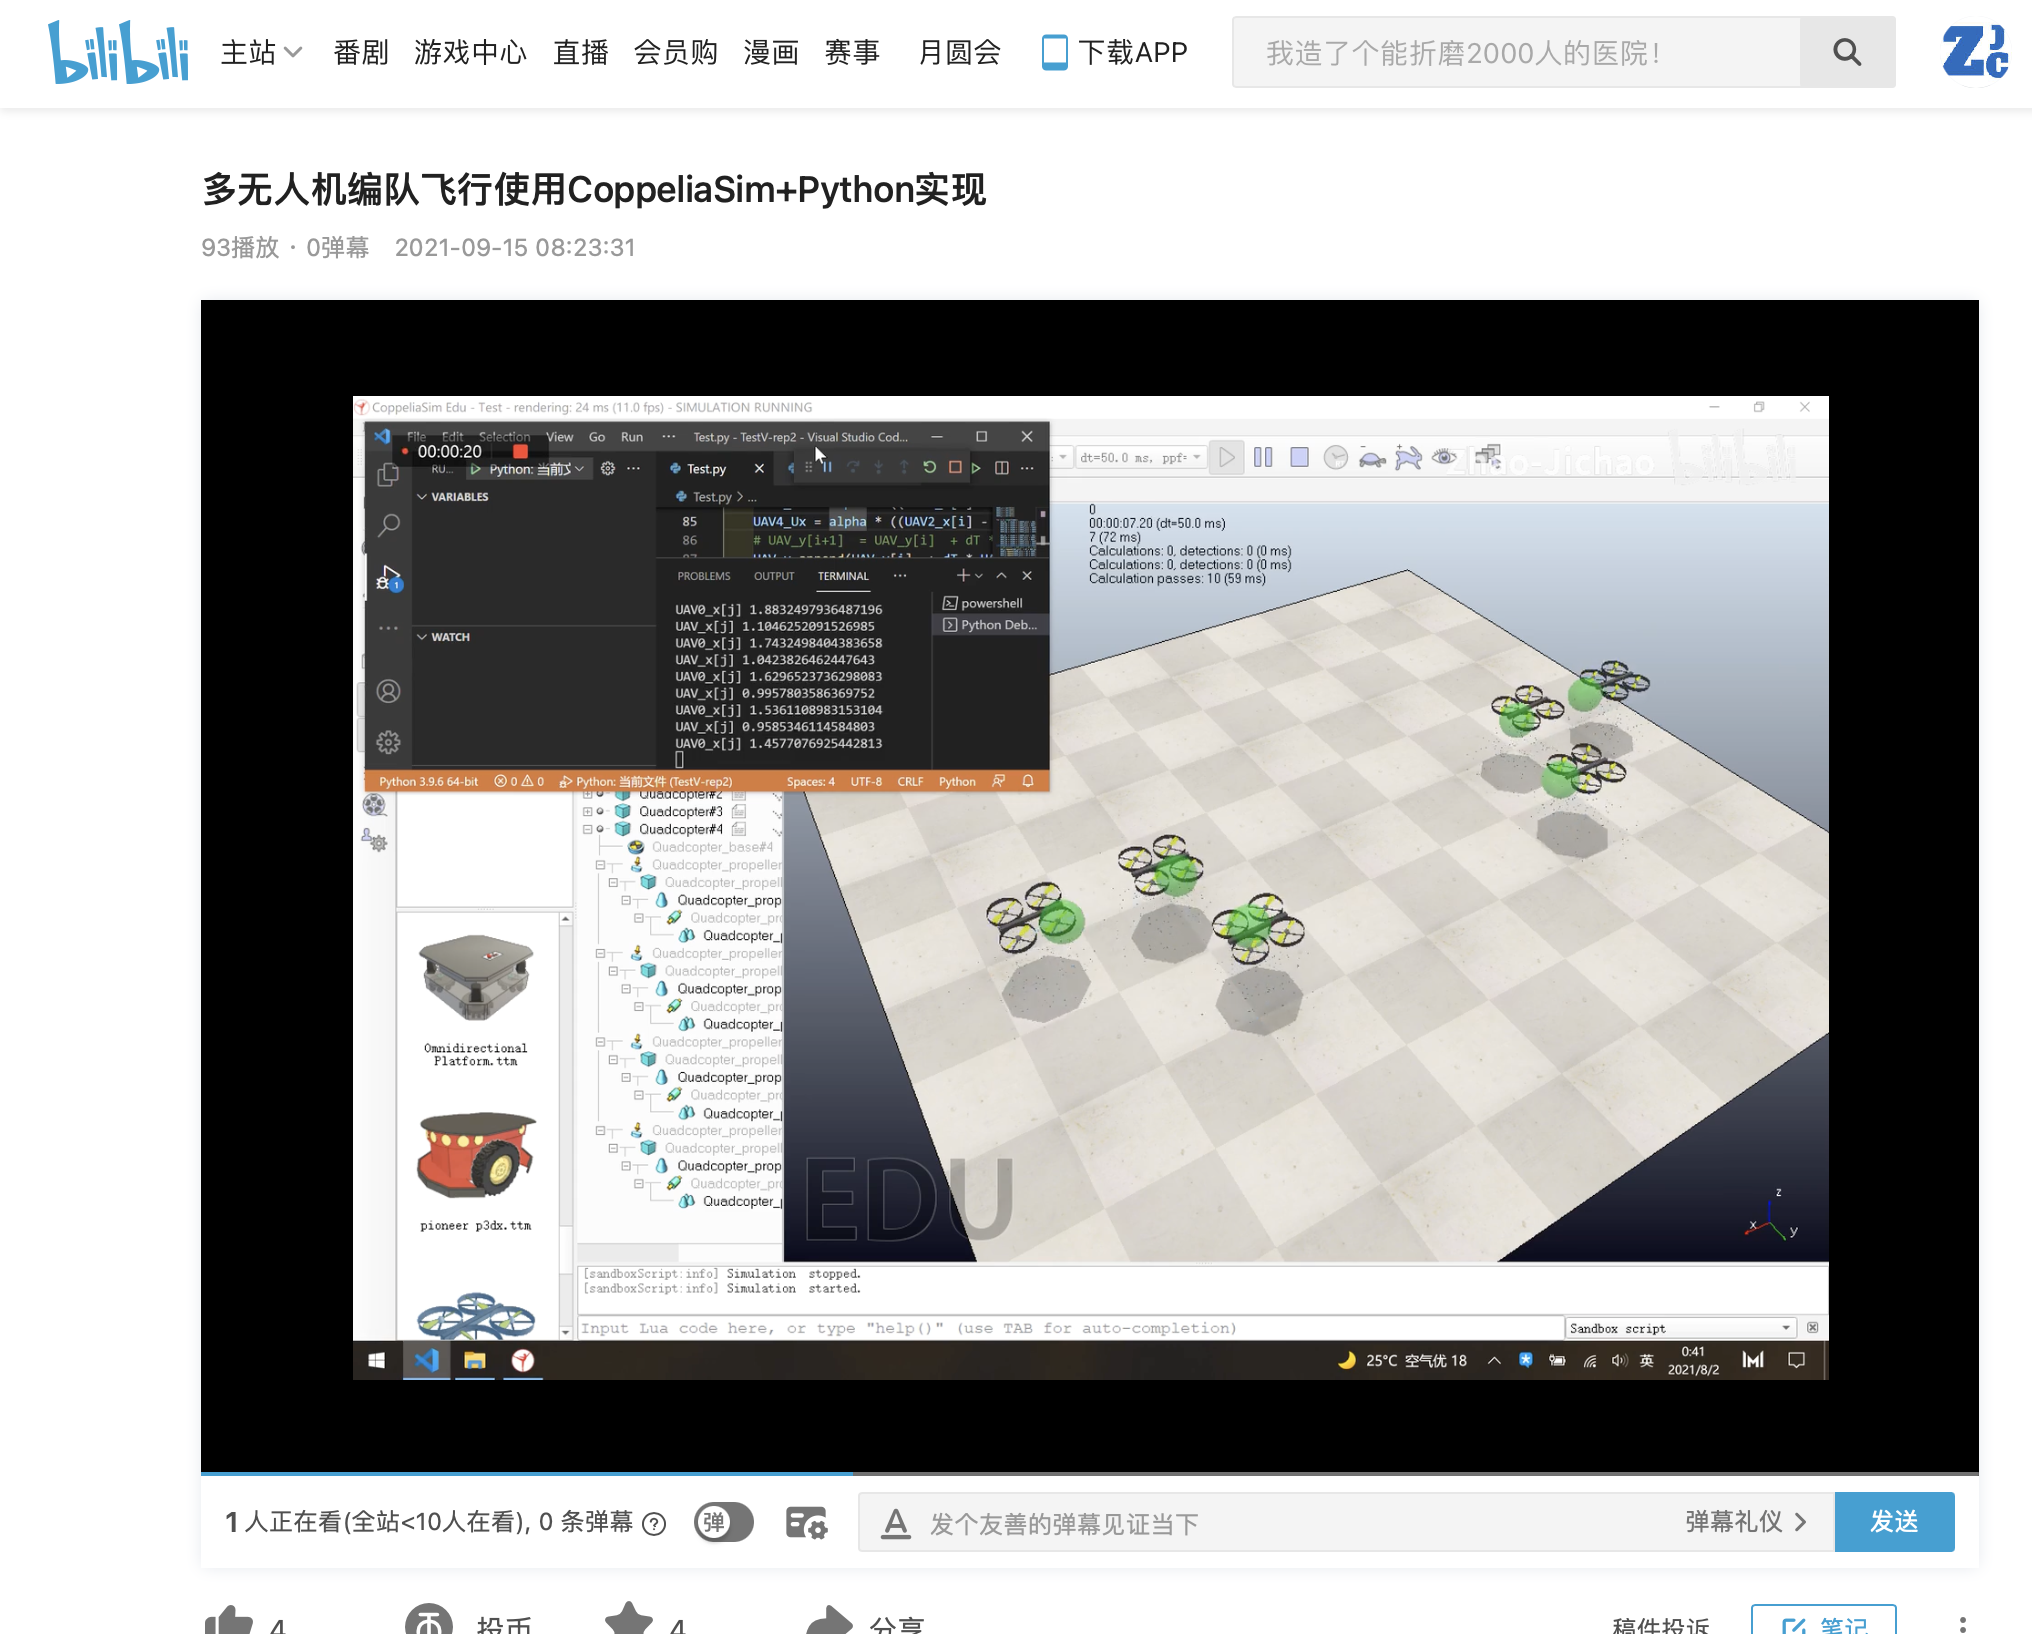Image resolution: width=2032 pixels, height=1634 pixels.
Task: Turn off the danmaku comment switch
Action: [x=723, y=1522]
